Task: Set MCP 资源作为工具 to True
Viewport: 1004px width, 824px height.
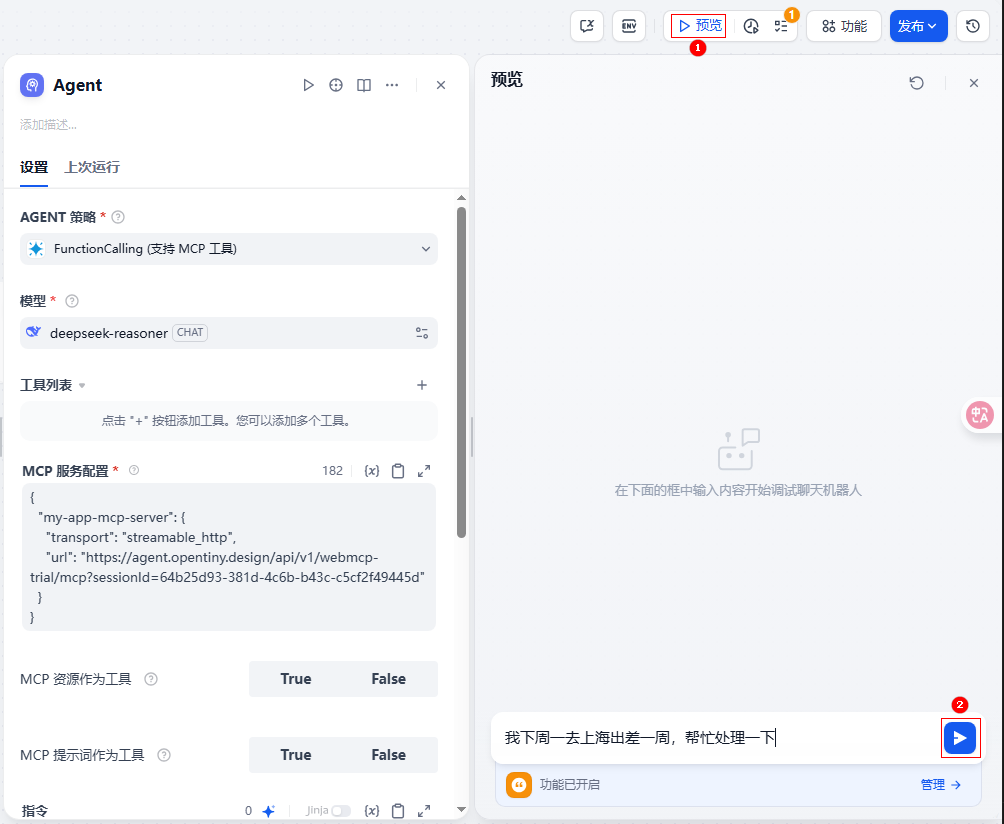Action: tap(296, 679)
